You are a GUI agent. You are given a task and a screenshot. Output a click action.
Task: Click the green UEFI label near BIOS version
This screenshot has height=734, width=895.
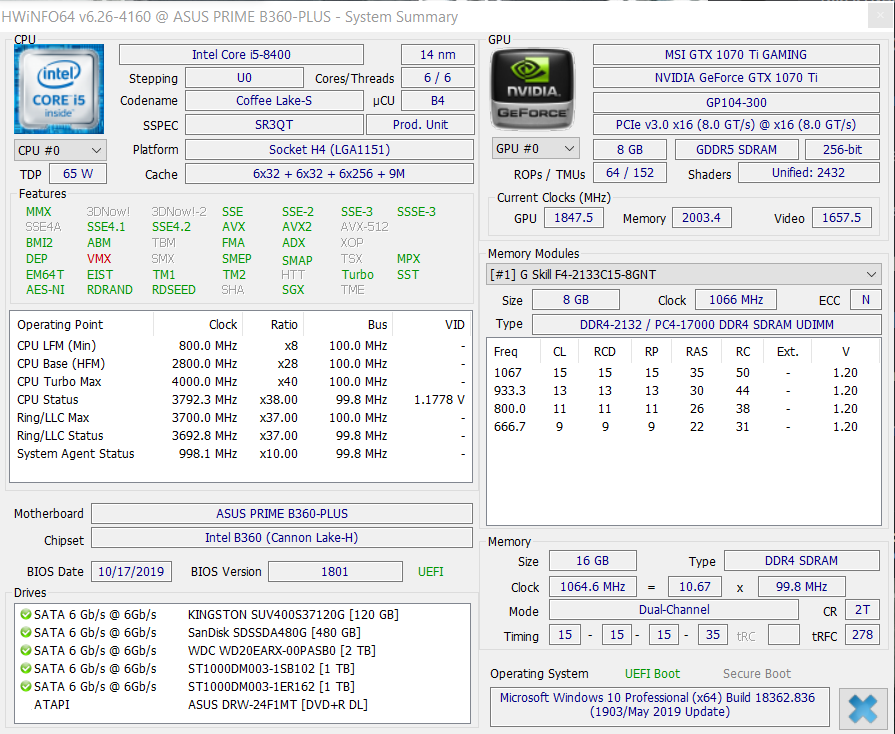coord(430,572)
